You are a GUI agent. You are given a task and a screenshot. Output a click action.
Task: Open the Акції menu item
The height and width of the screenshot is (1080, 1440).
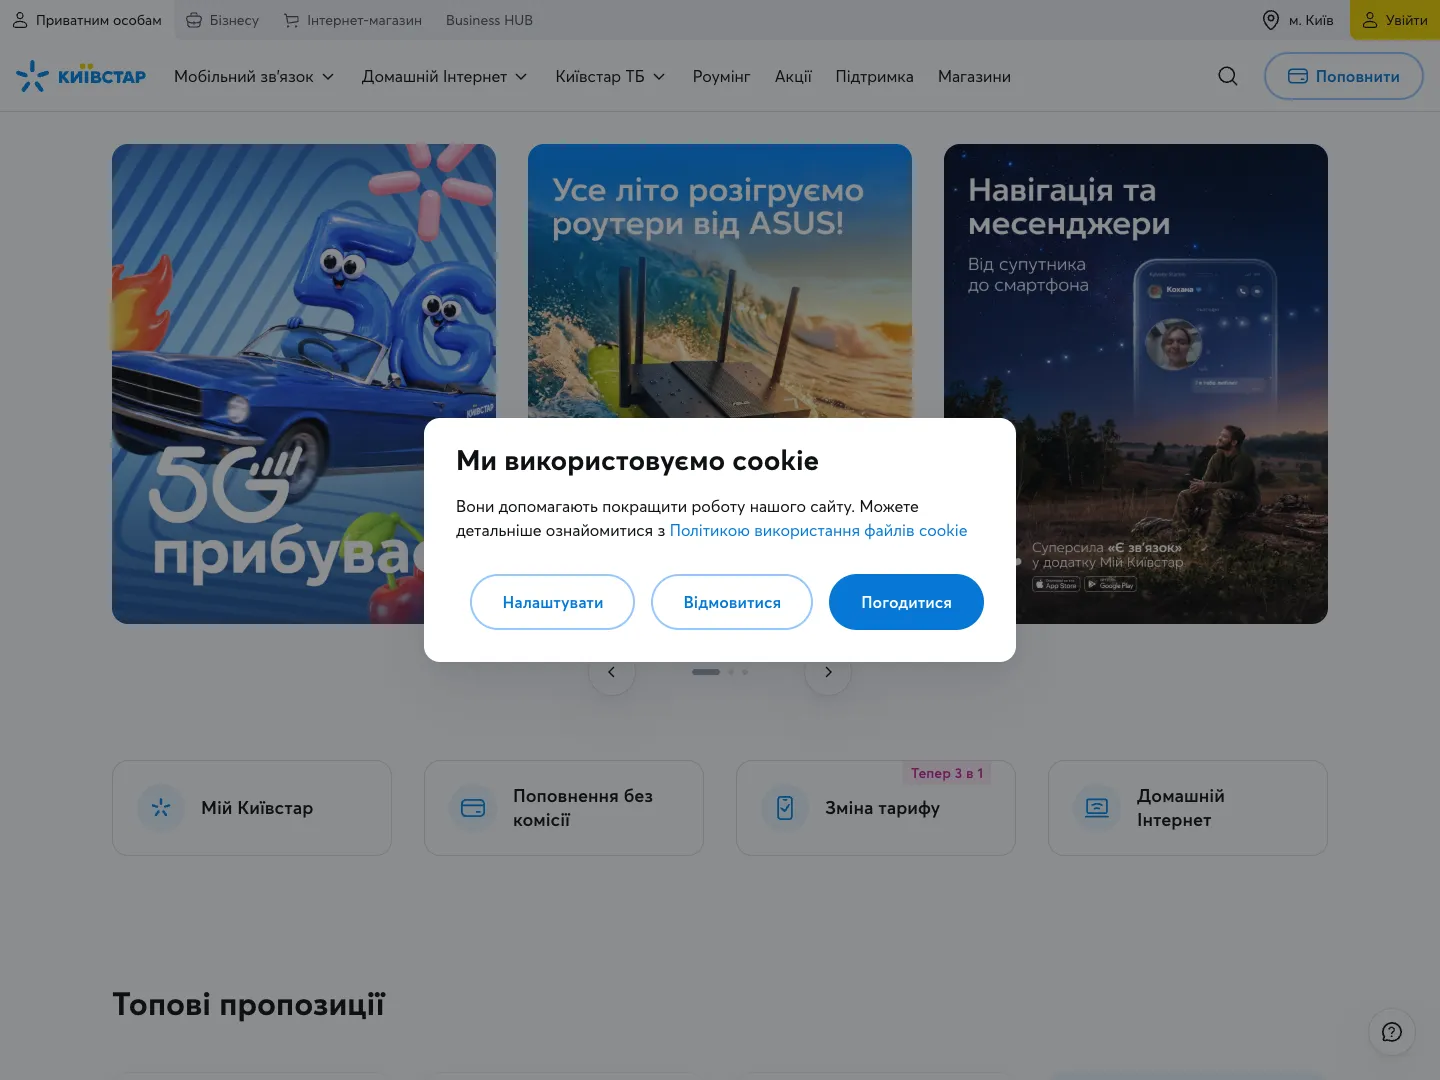(x=793, y=76)
